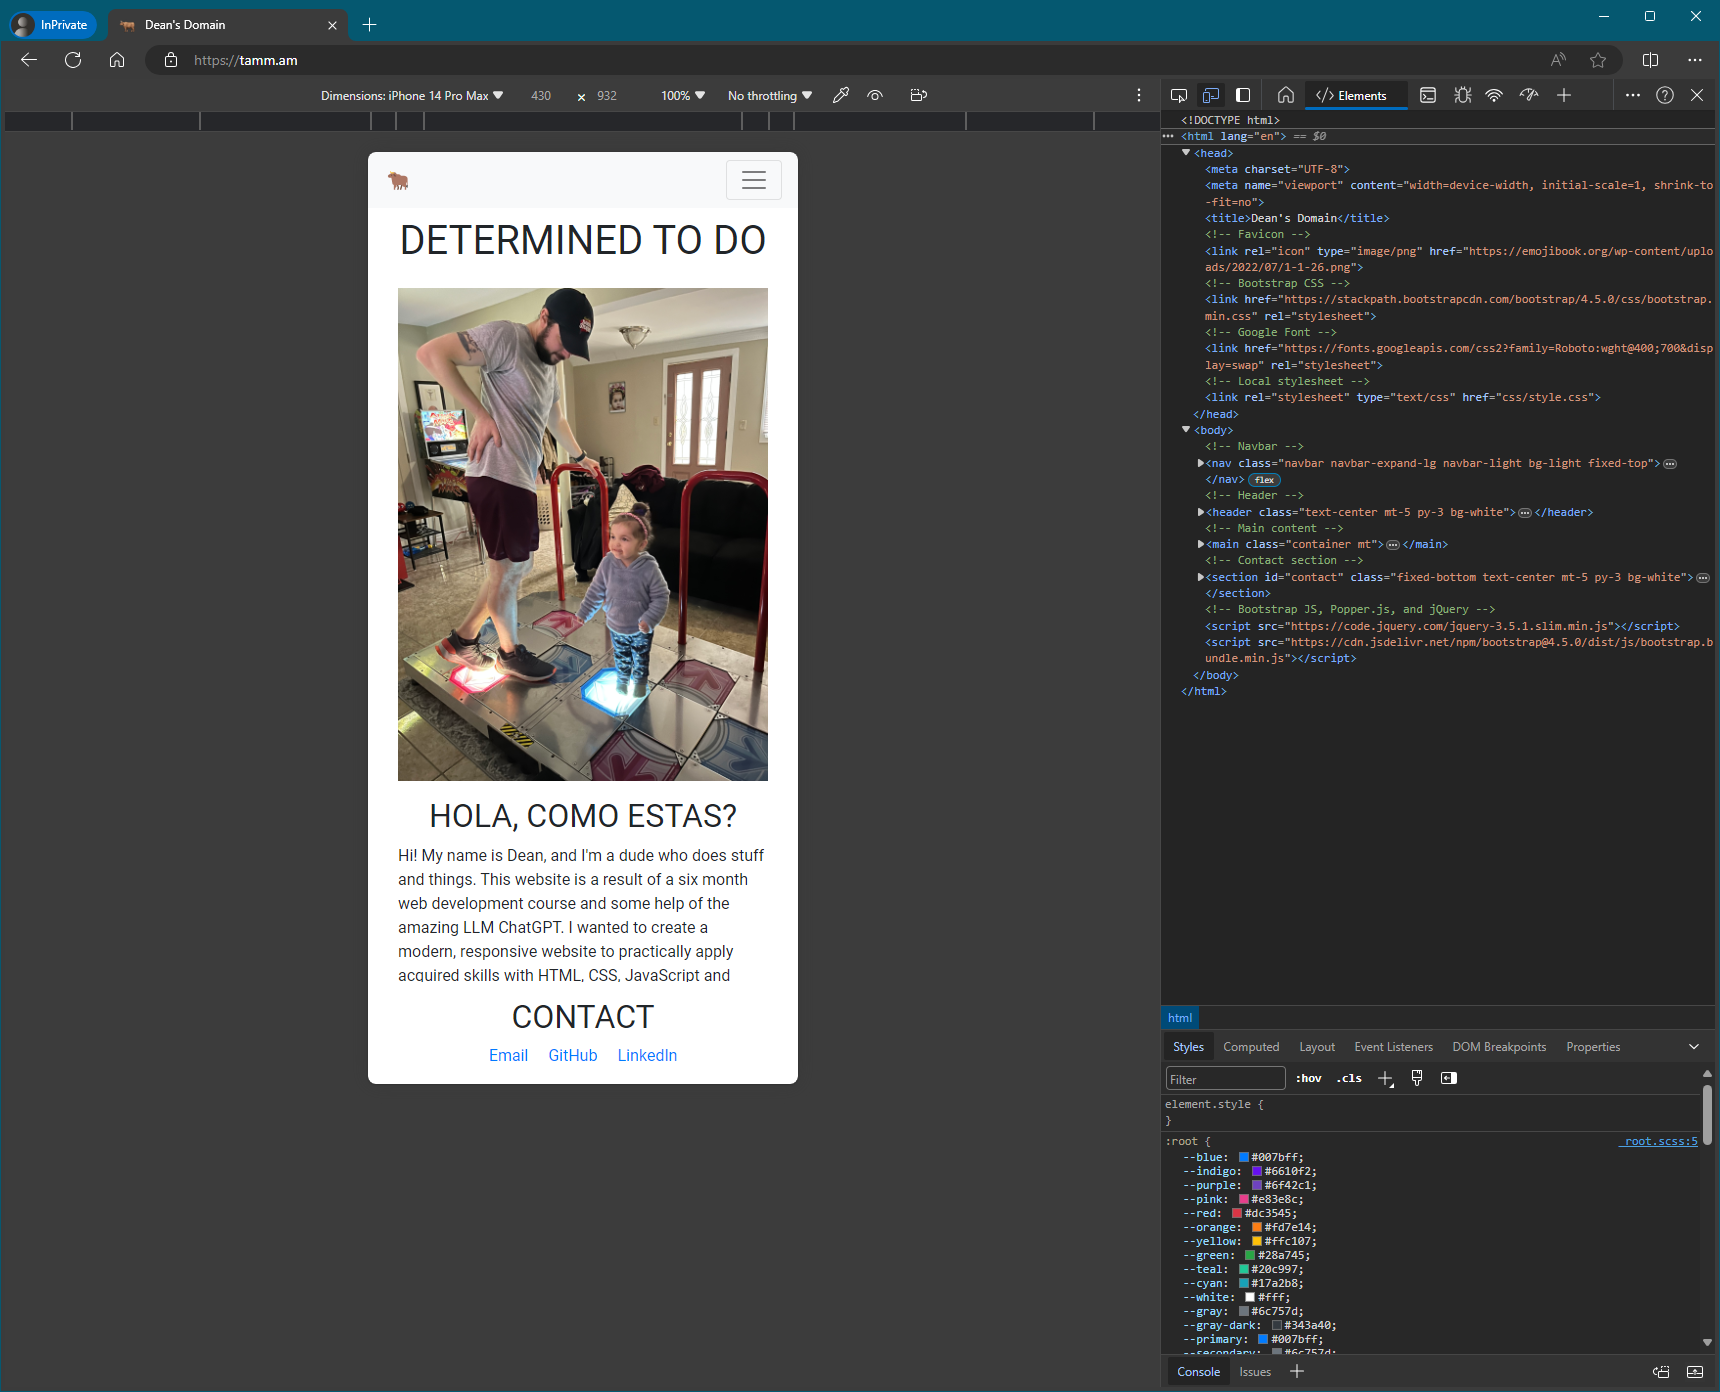Click the eyedropper icon in device toolbar
The width and height of the screenshot is (1720, 1392).
(x=841, y=95)
